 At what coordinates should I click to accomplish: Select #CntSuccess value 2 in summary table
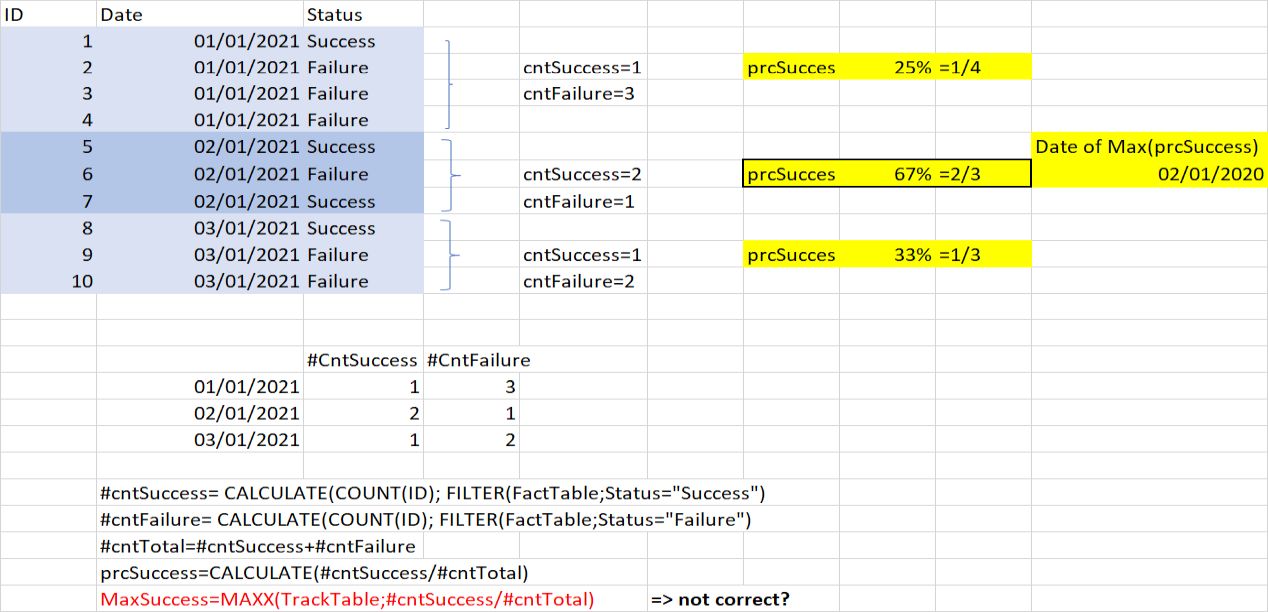363,413
